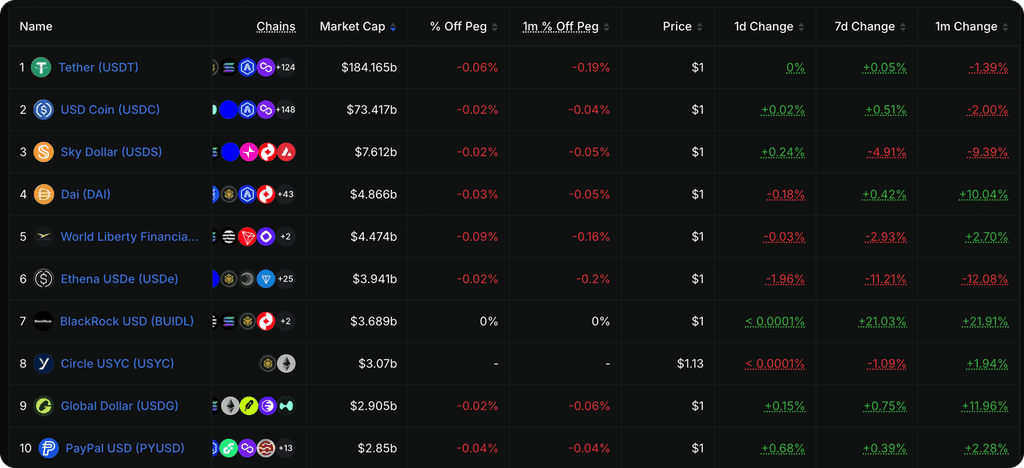Viewport: 1024px width, 468px height.
Task: Click the green Tether logo icon
Action: click(40, 67)
